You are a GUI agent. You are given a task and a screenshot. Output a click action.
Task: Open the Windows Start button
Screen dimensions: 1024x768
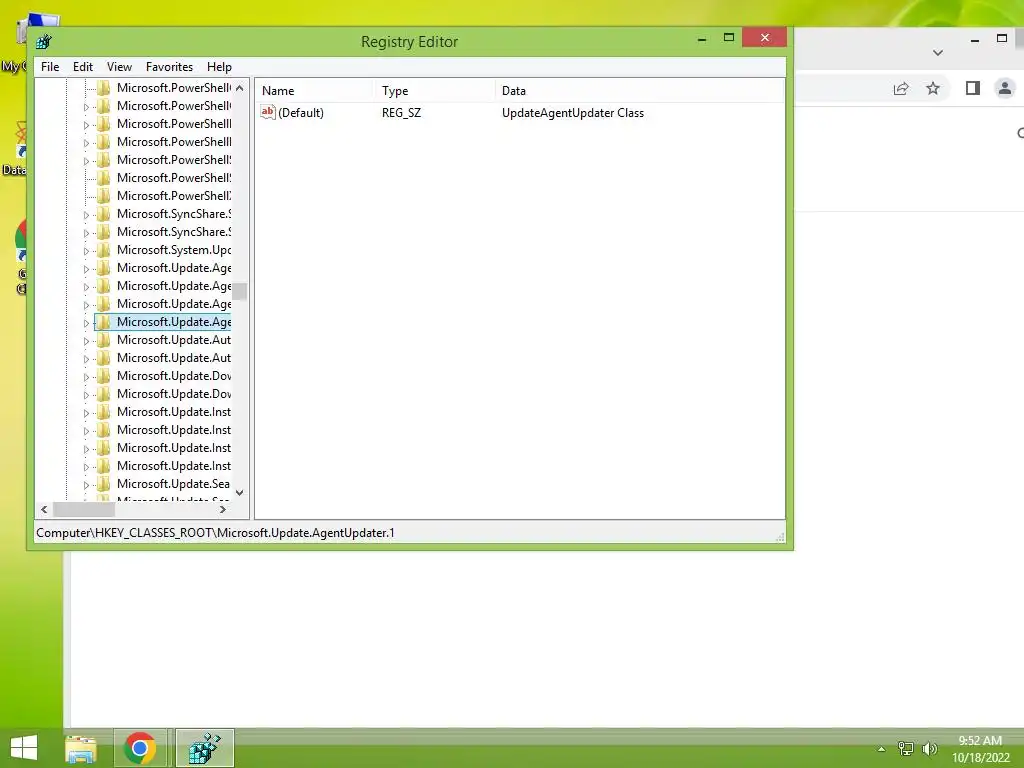(24, 748)
